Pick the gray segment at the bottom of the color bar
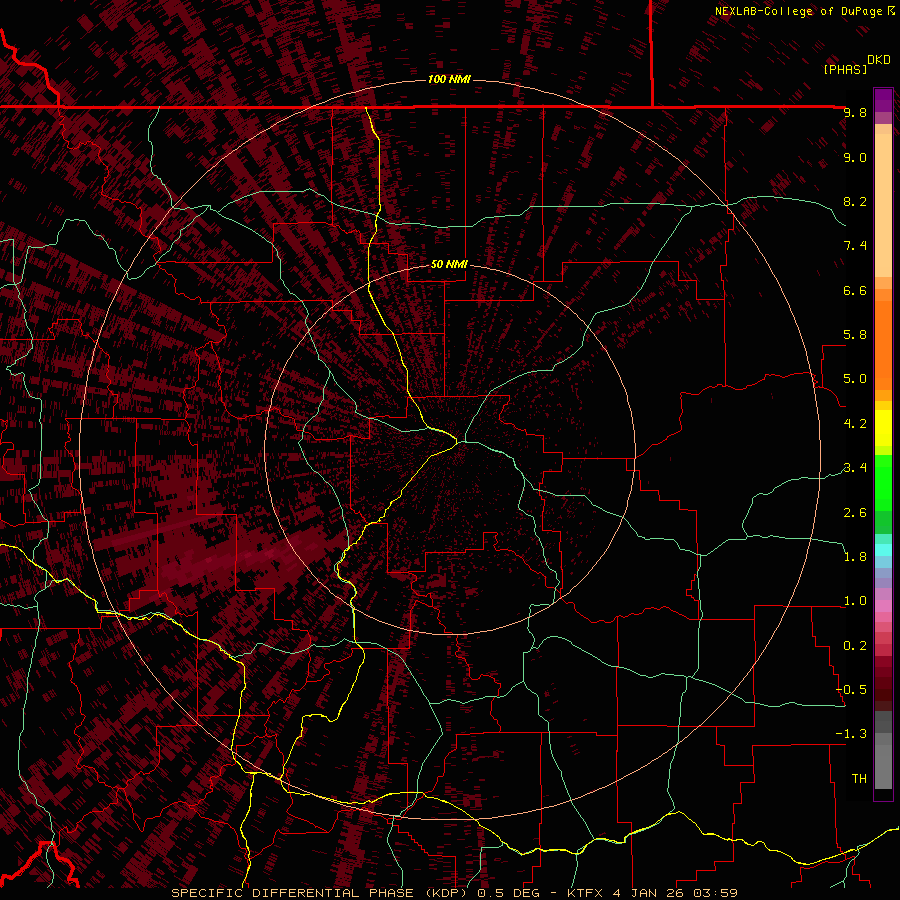The width and height of the screenshot is (900, 900). [x=883, y=761]
